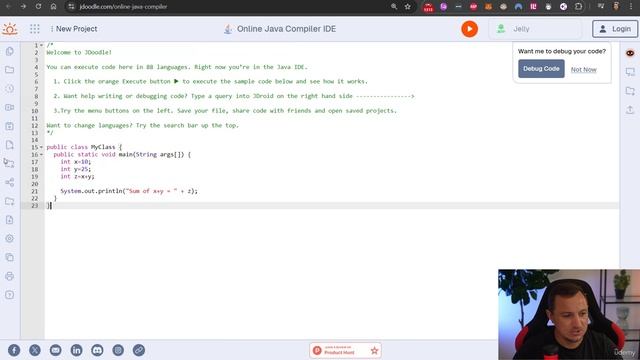The image size is (640, 360).
Task: Open the folder icon in right sidebar
Action: tap(630, 91)
